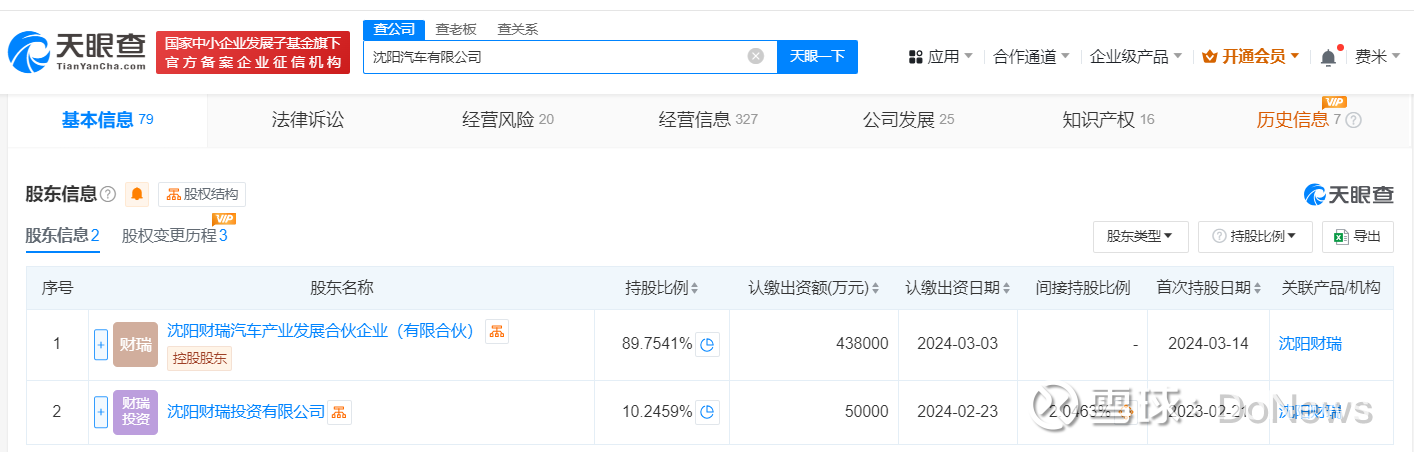Click the 2024-02-23 contribution date cell

click(958, 411)
